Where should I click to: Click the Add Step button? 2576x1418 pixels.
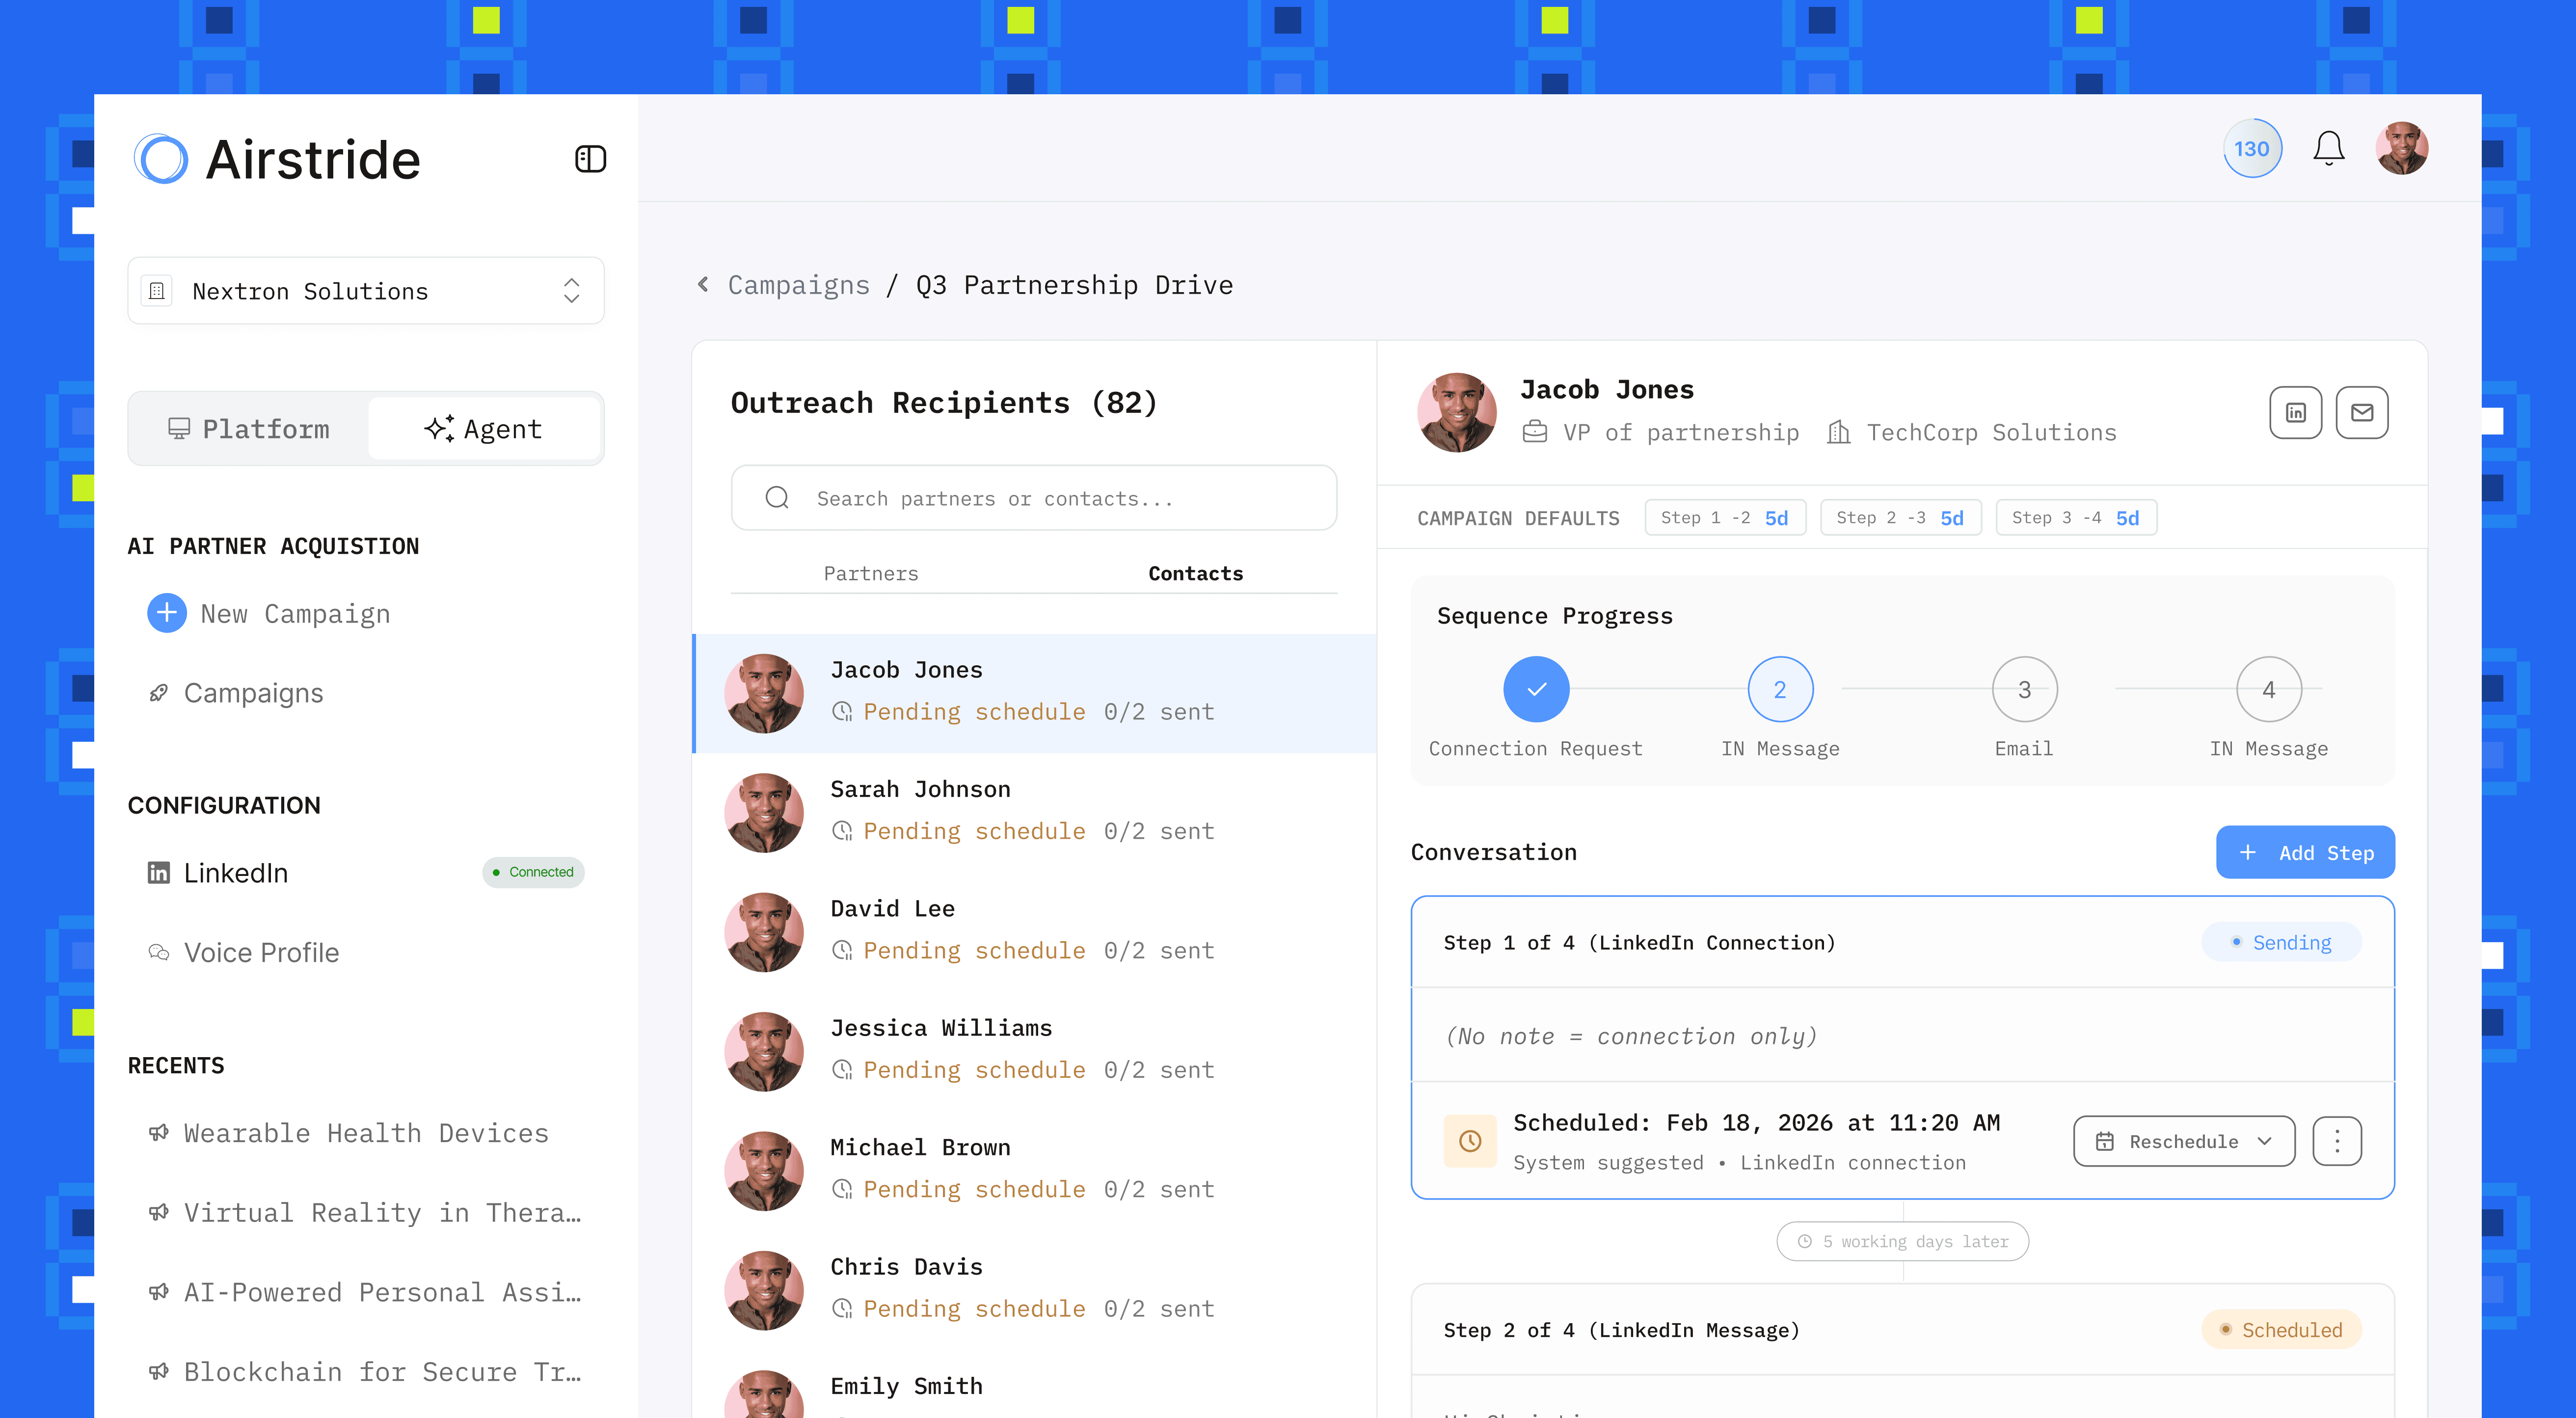(x=2304, y=852)
